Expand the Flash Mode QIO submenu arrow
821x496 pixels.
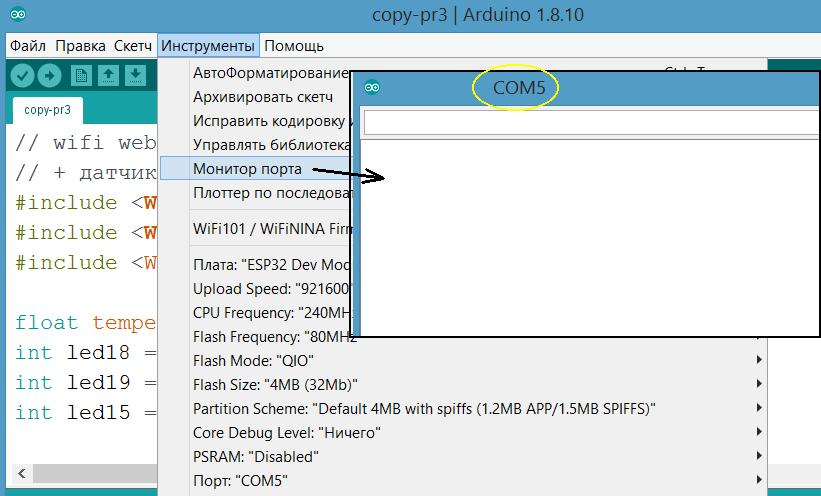[759, 360]
